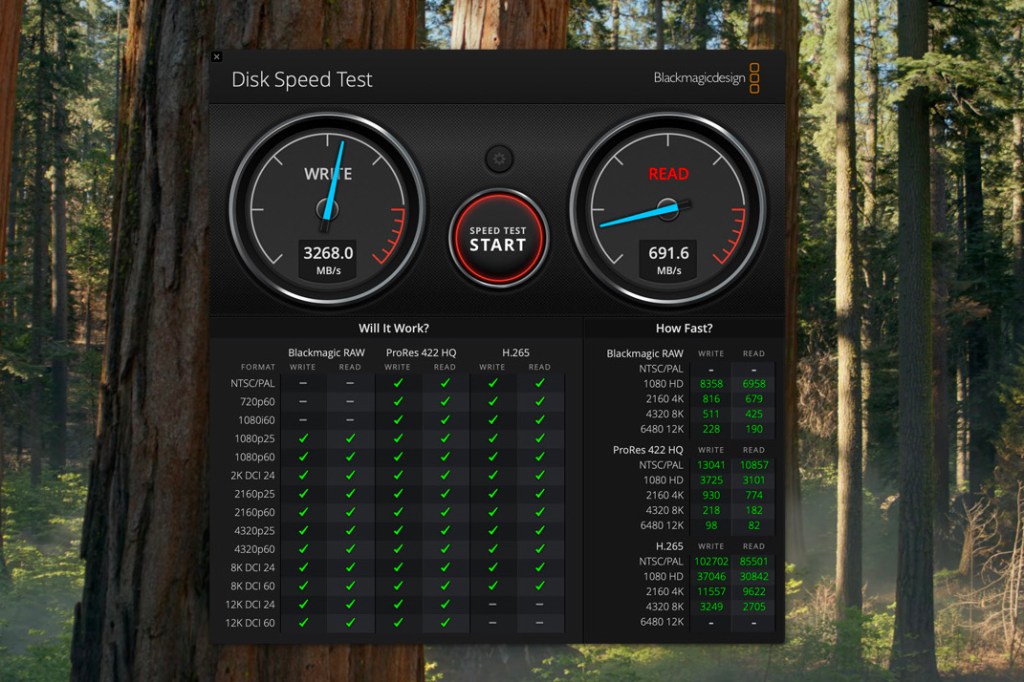Click ProRes 422 HQ 6480 12K read value 82
The image size is (1024, 682).
point(754,525)
